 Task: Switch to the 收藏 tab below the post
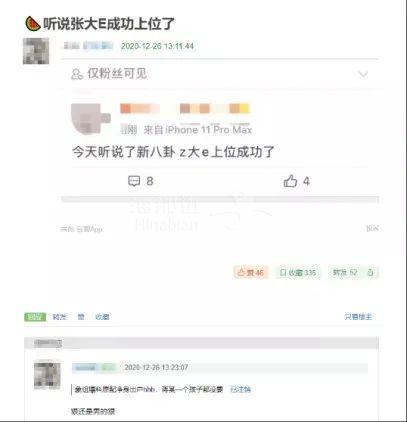102,317
